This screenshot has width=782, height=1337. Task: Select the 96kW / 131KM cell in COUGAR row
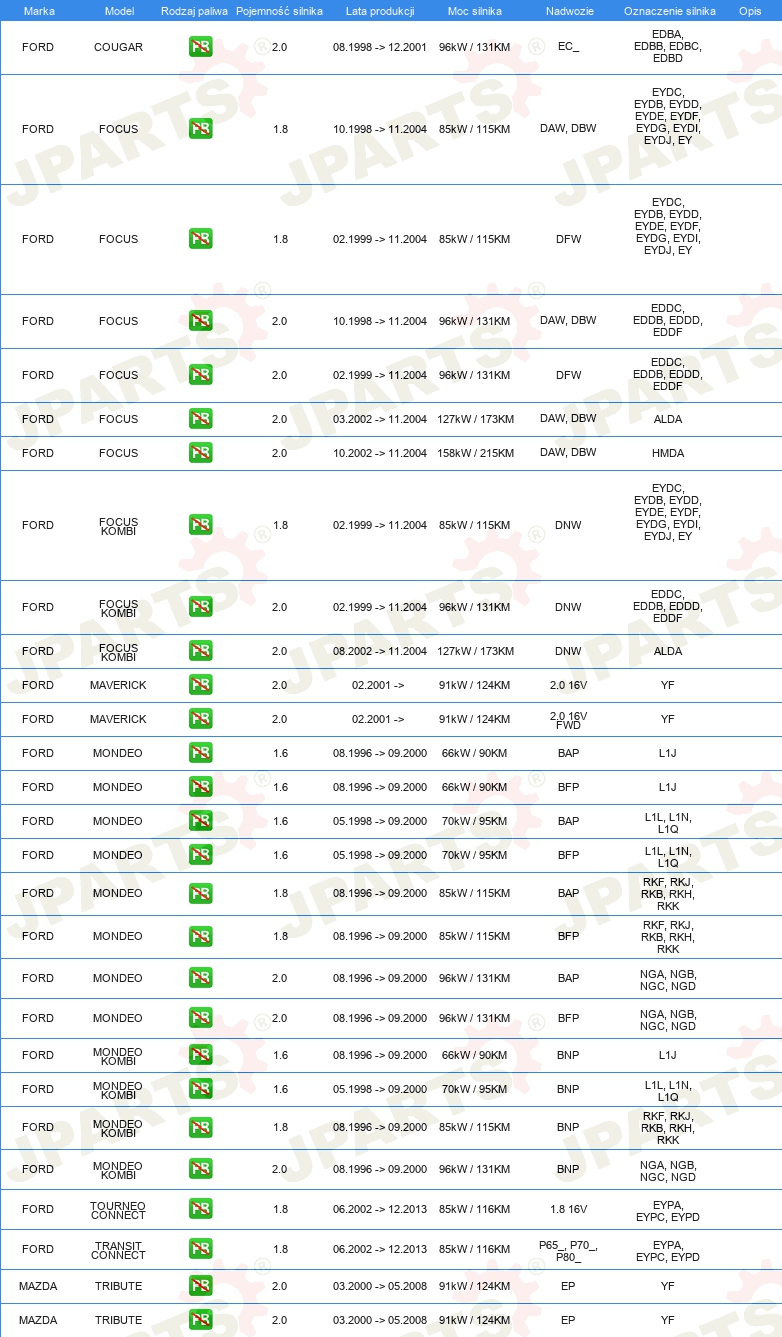(474, 47)
